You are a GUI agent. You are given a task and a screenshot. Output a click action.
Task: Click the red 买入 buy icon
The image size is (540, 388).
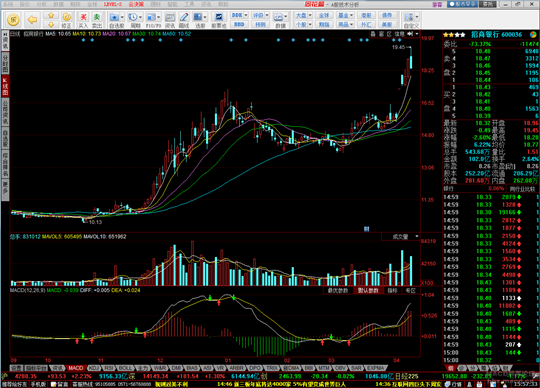[x=83, y=20]
